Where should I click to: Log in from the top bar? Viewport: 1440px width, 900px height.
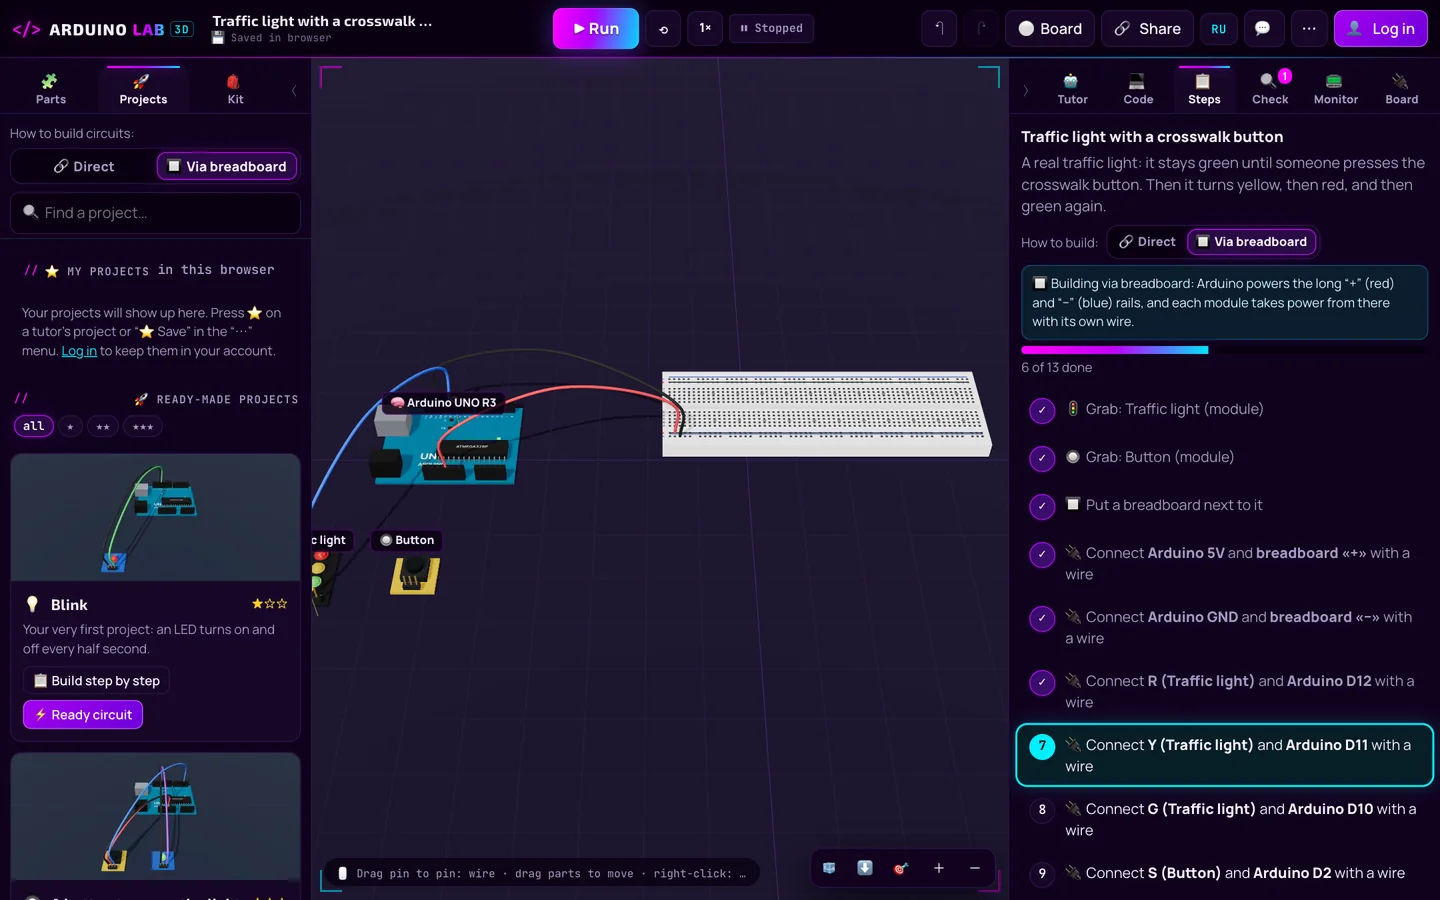click(1380, 29)
